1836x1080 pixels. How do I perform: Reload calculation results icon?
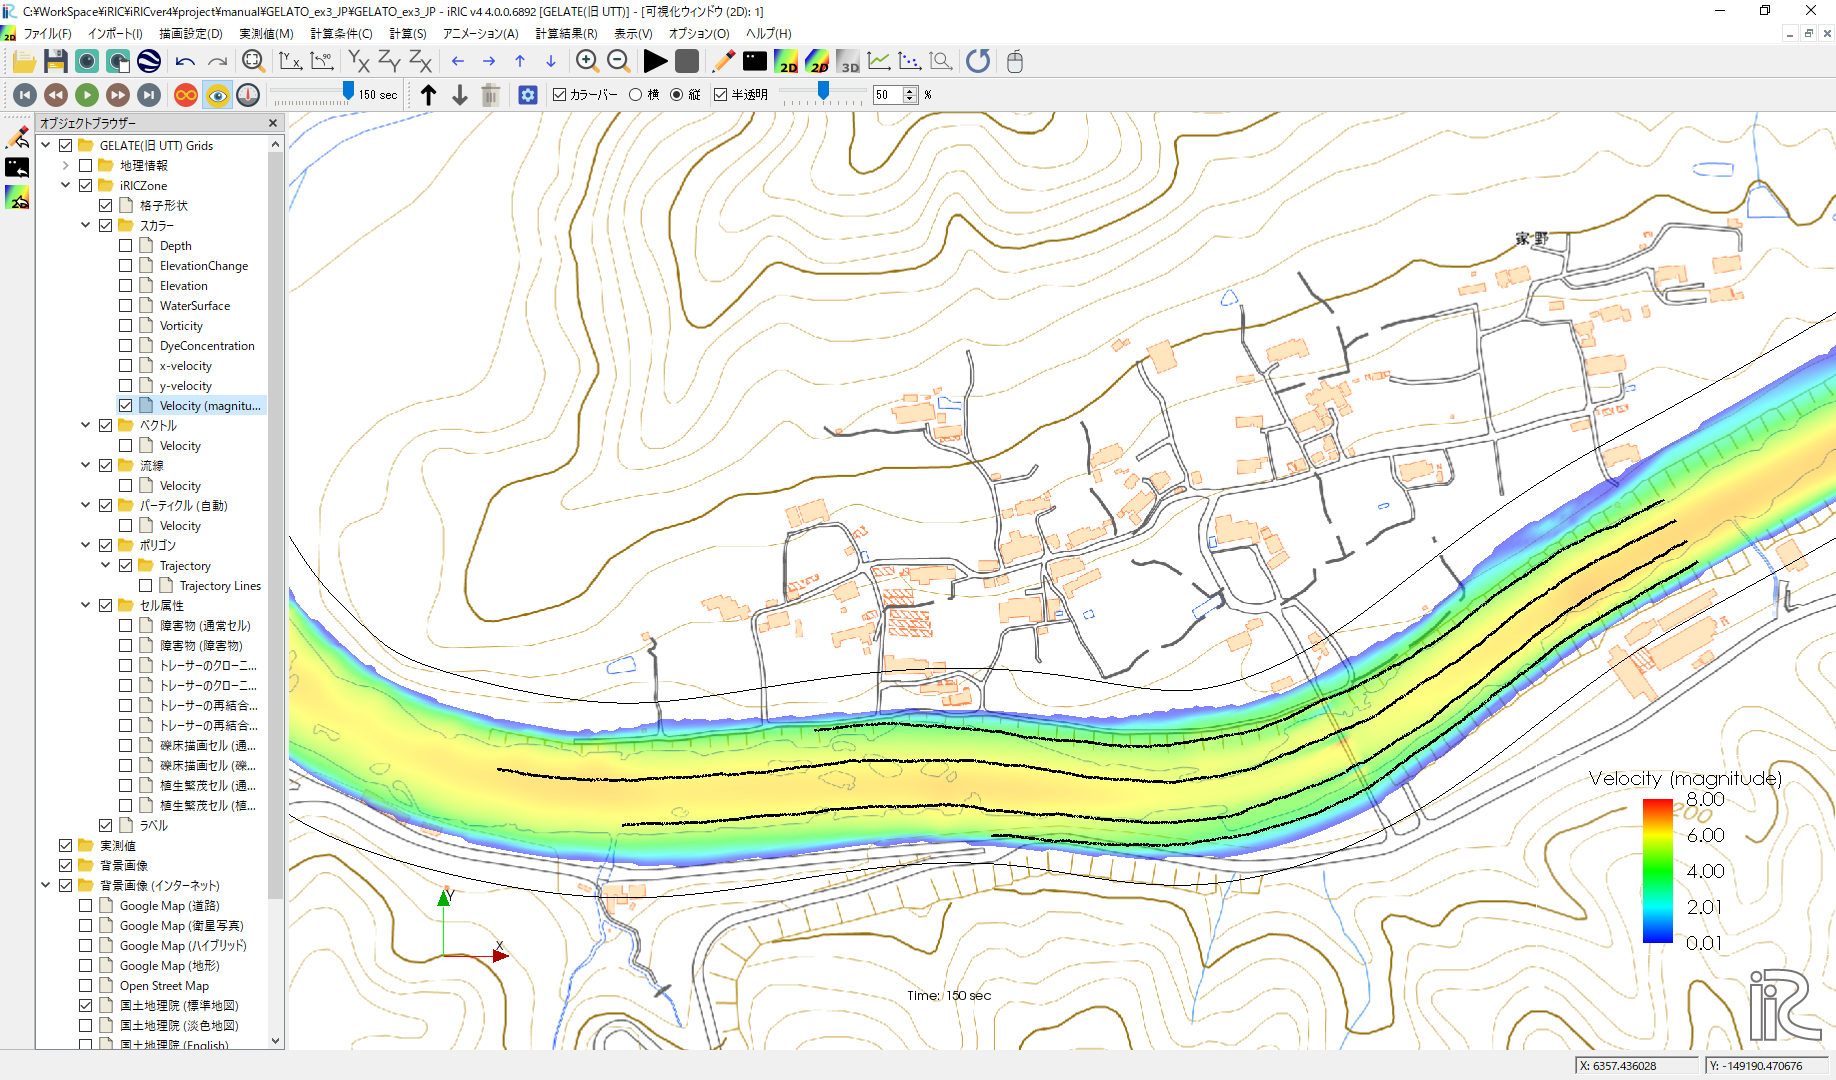tap(978, 62)
